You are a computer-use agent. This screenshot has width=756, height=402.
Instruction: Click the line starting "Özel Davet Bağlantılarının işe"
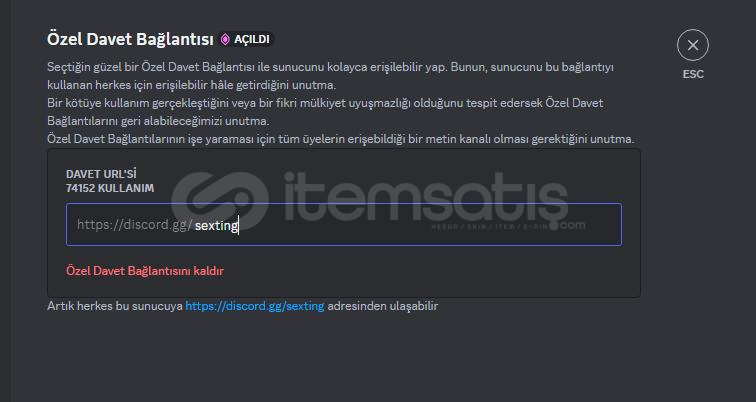click(x=340, y=139)
